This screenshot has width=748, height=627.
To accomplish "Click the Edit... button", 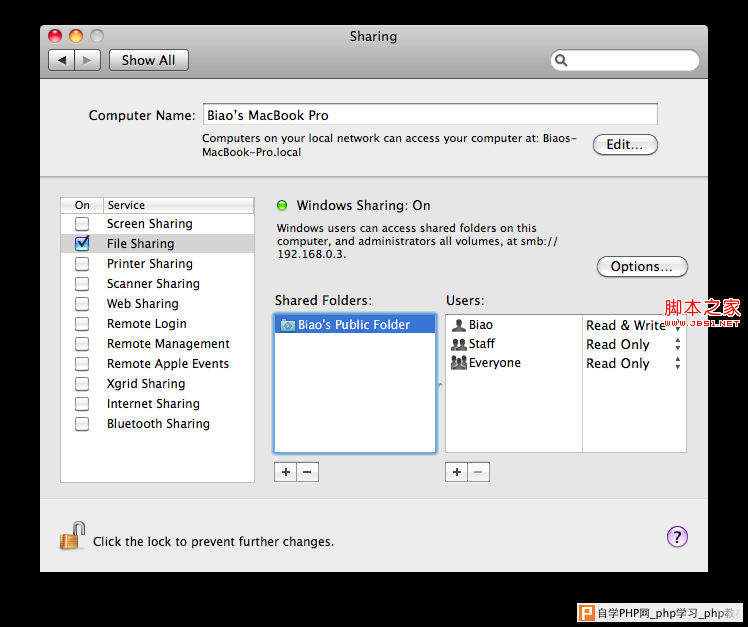I will (x=625, y=145).
